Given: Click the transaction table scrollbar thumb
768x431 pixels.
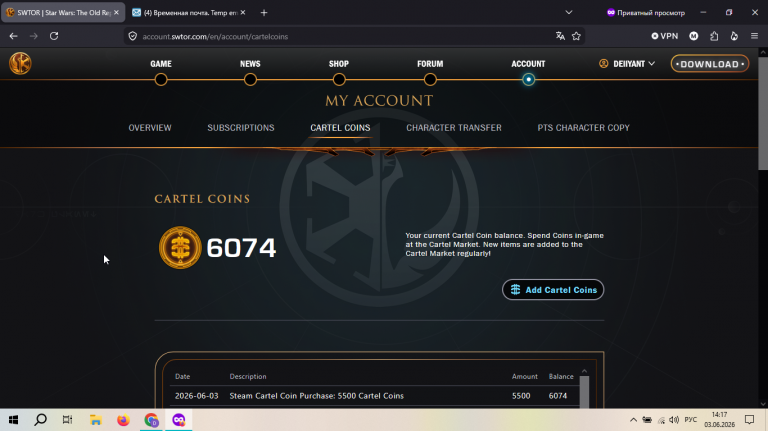Looking at the screenshot, I should (x=584, y=392).
